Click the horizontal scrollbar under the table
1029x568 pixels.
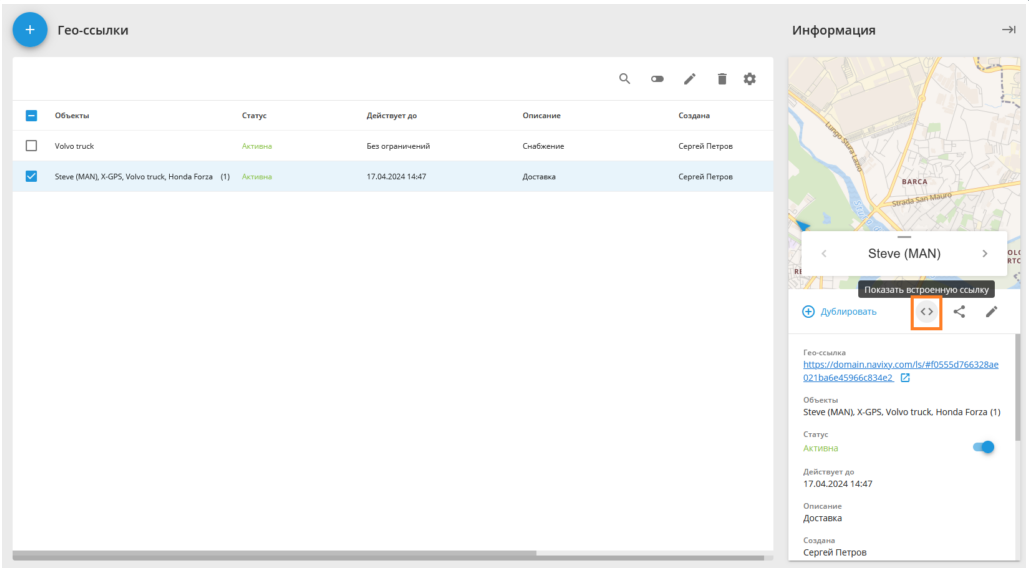(274, 555)
